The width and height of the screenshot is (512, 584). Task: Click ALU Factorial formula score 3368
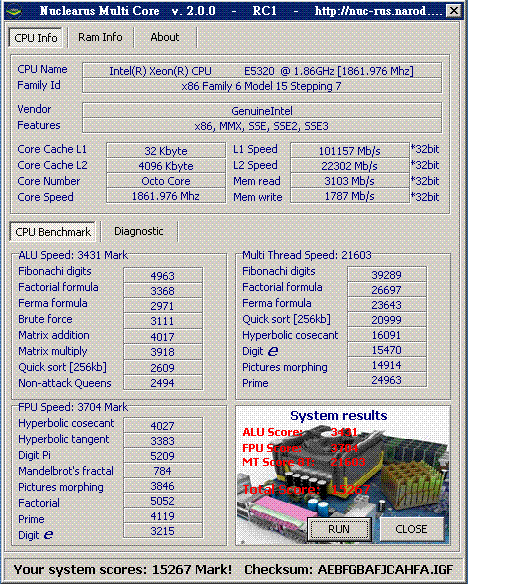pos(163,291)
